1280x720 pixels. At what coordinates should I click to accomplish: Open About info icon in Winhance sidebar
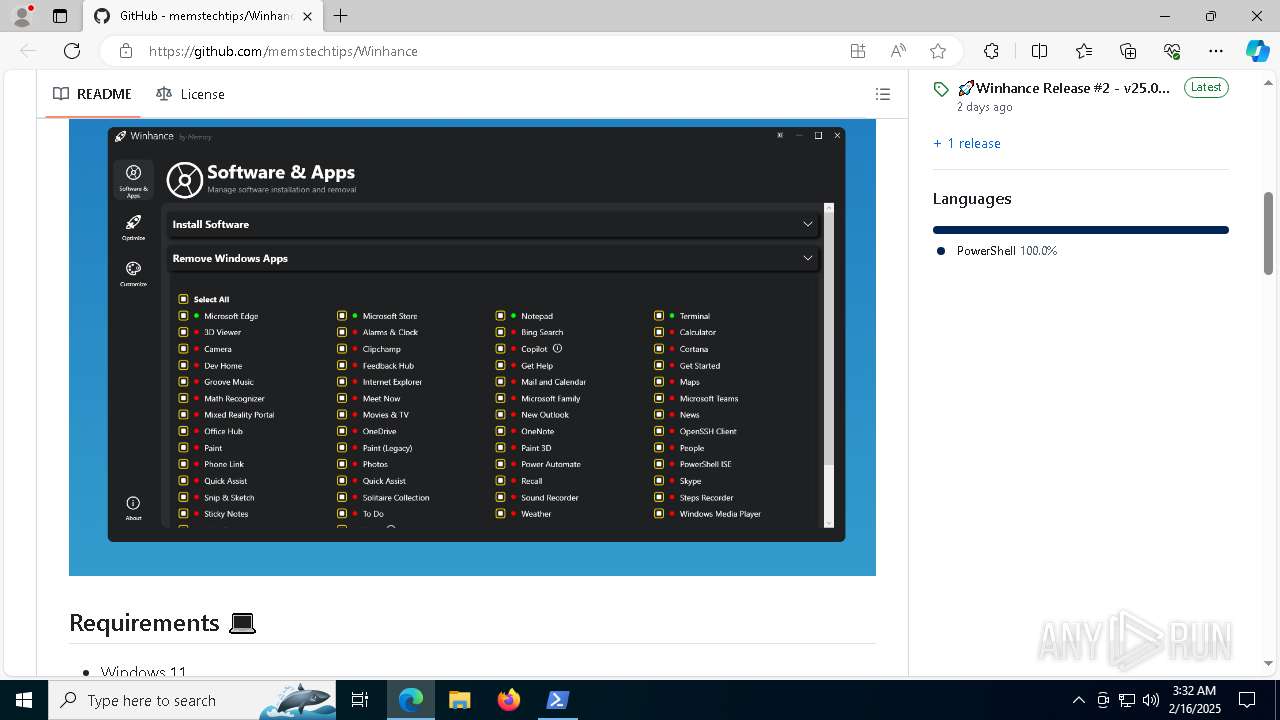[133, 508]
